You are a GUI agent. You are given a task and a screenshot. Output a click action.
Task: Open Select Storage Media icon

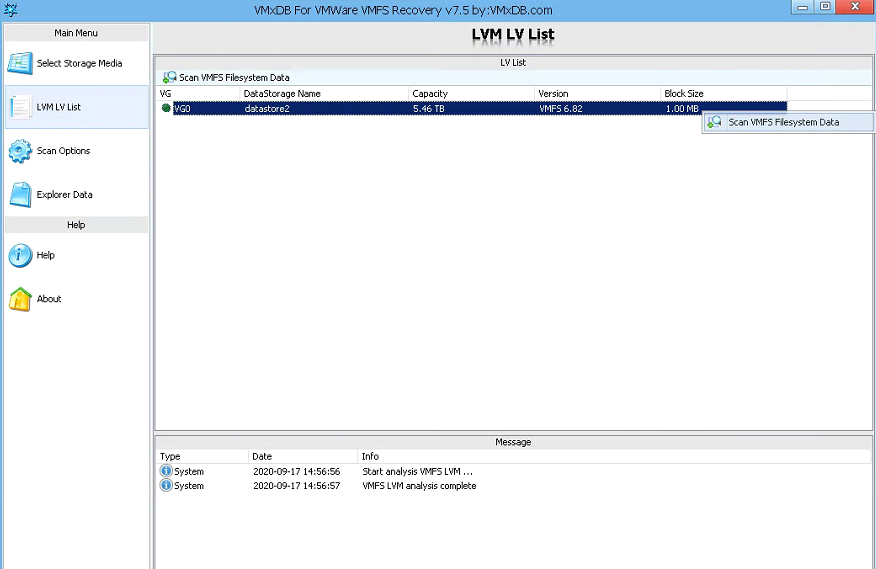point(20,63)
